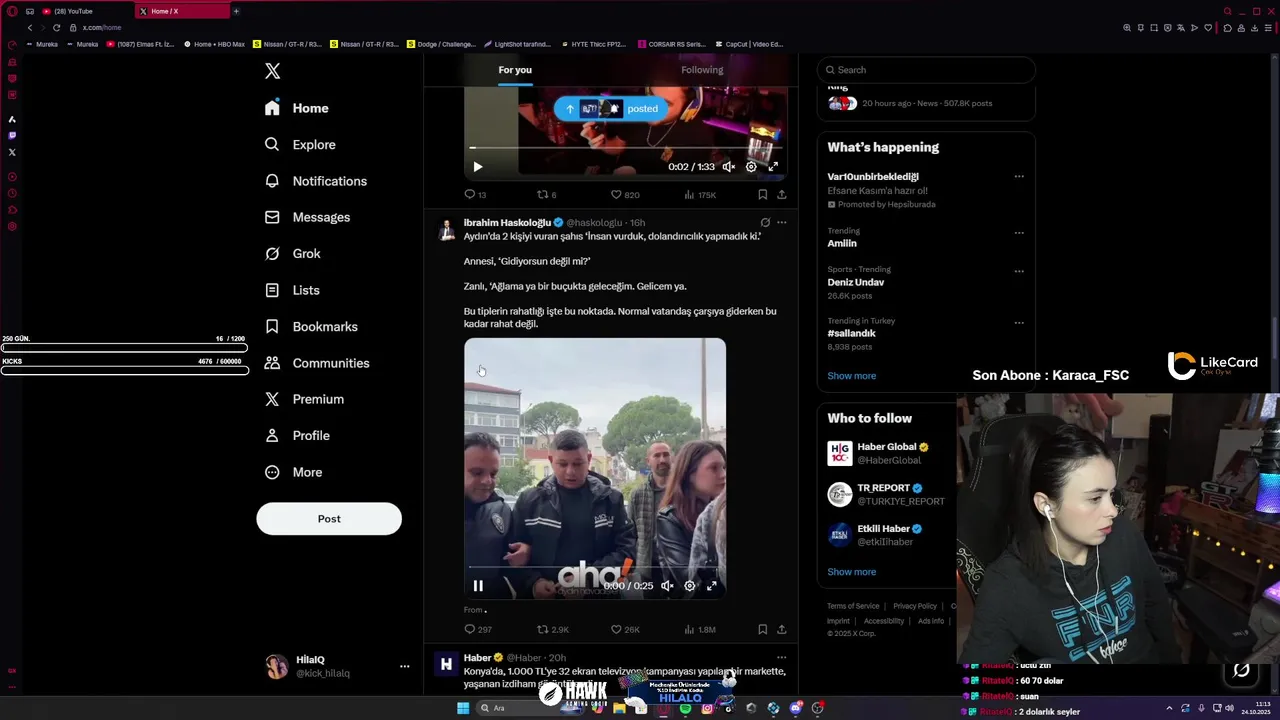The image size is (1280, 720).
Task: Make the top video fullscreen
Action: pos(773,167)
